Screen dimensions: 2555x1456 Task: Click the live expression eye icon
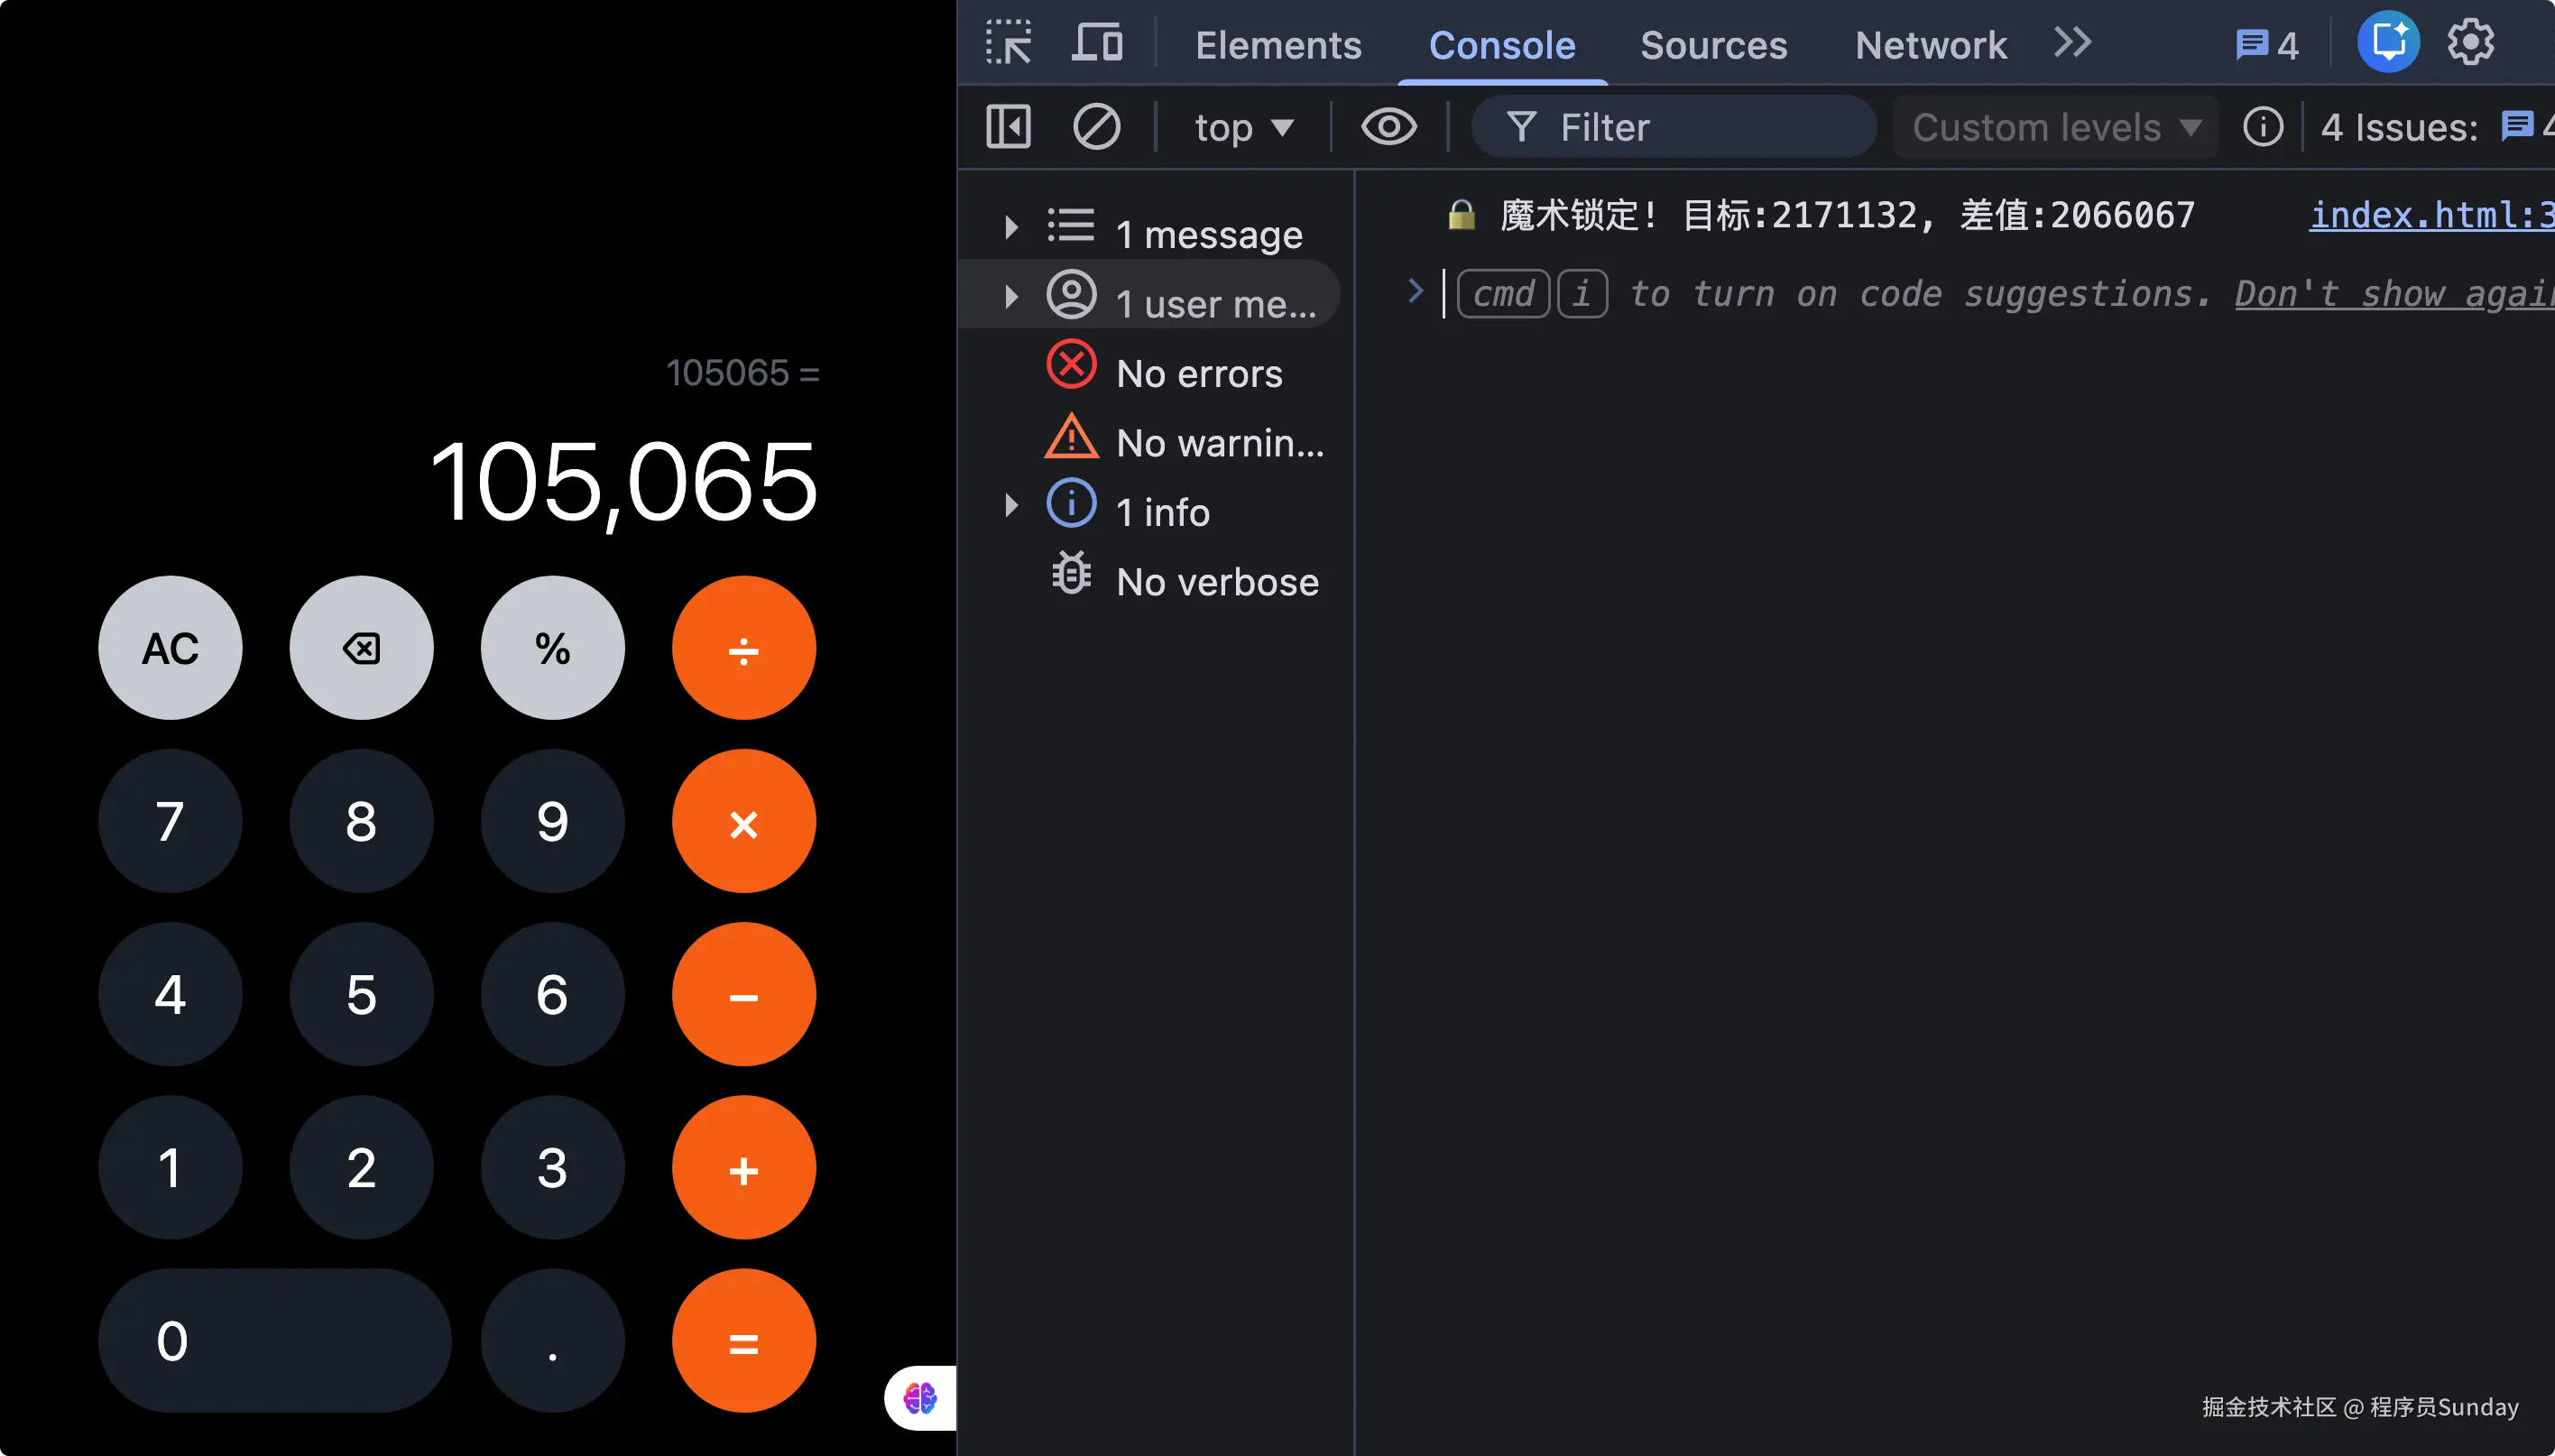[x=1388, y=127]
